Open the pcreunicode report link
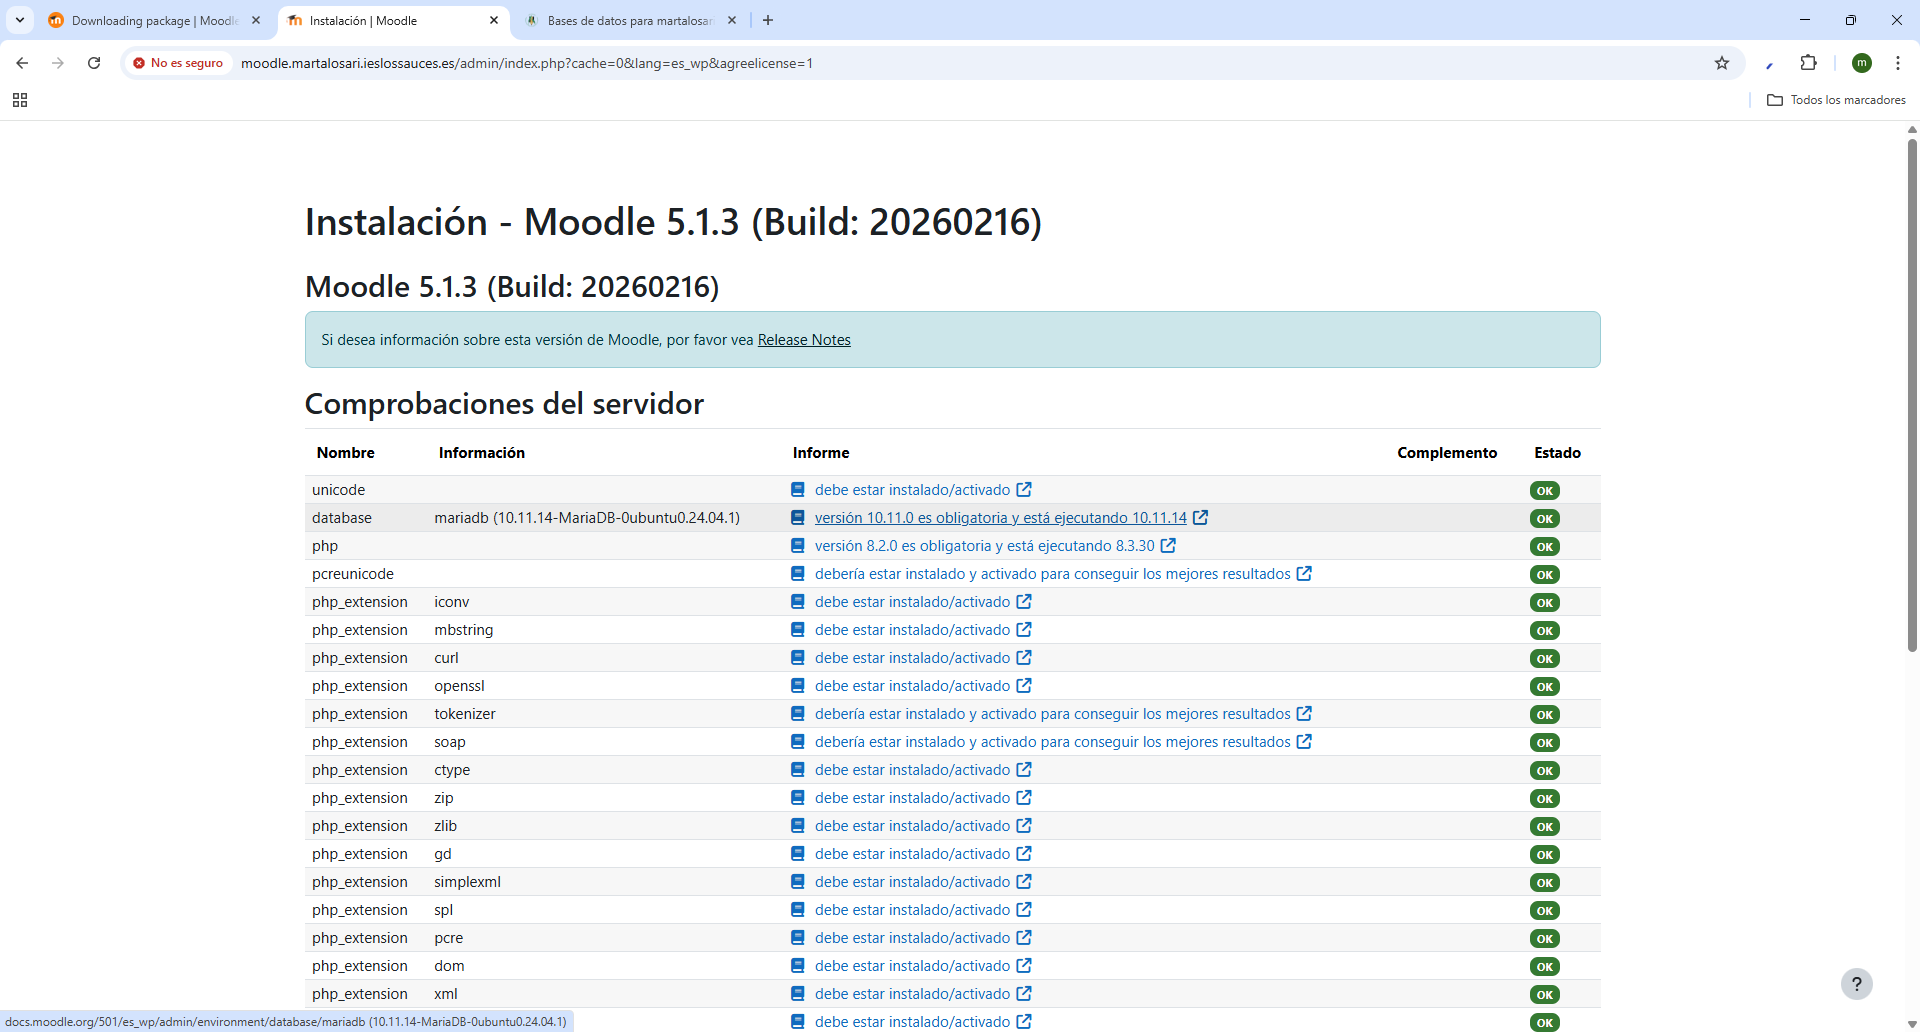Viewport: 1920px width, 1032px height. pyautogui.click(x=1052, y=574)
